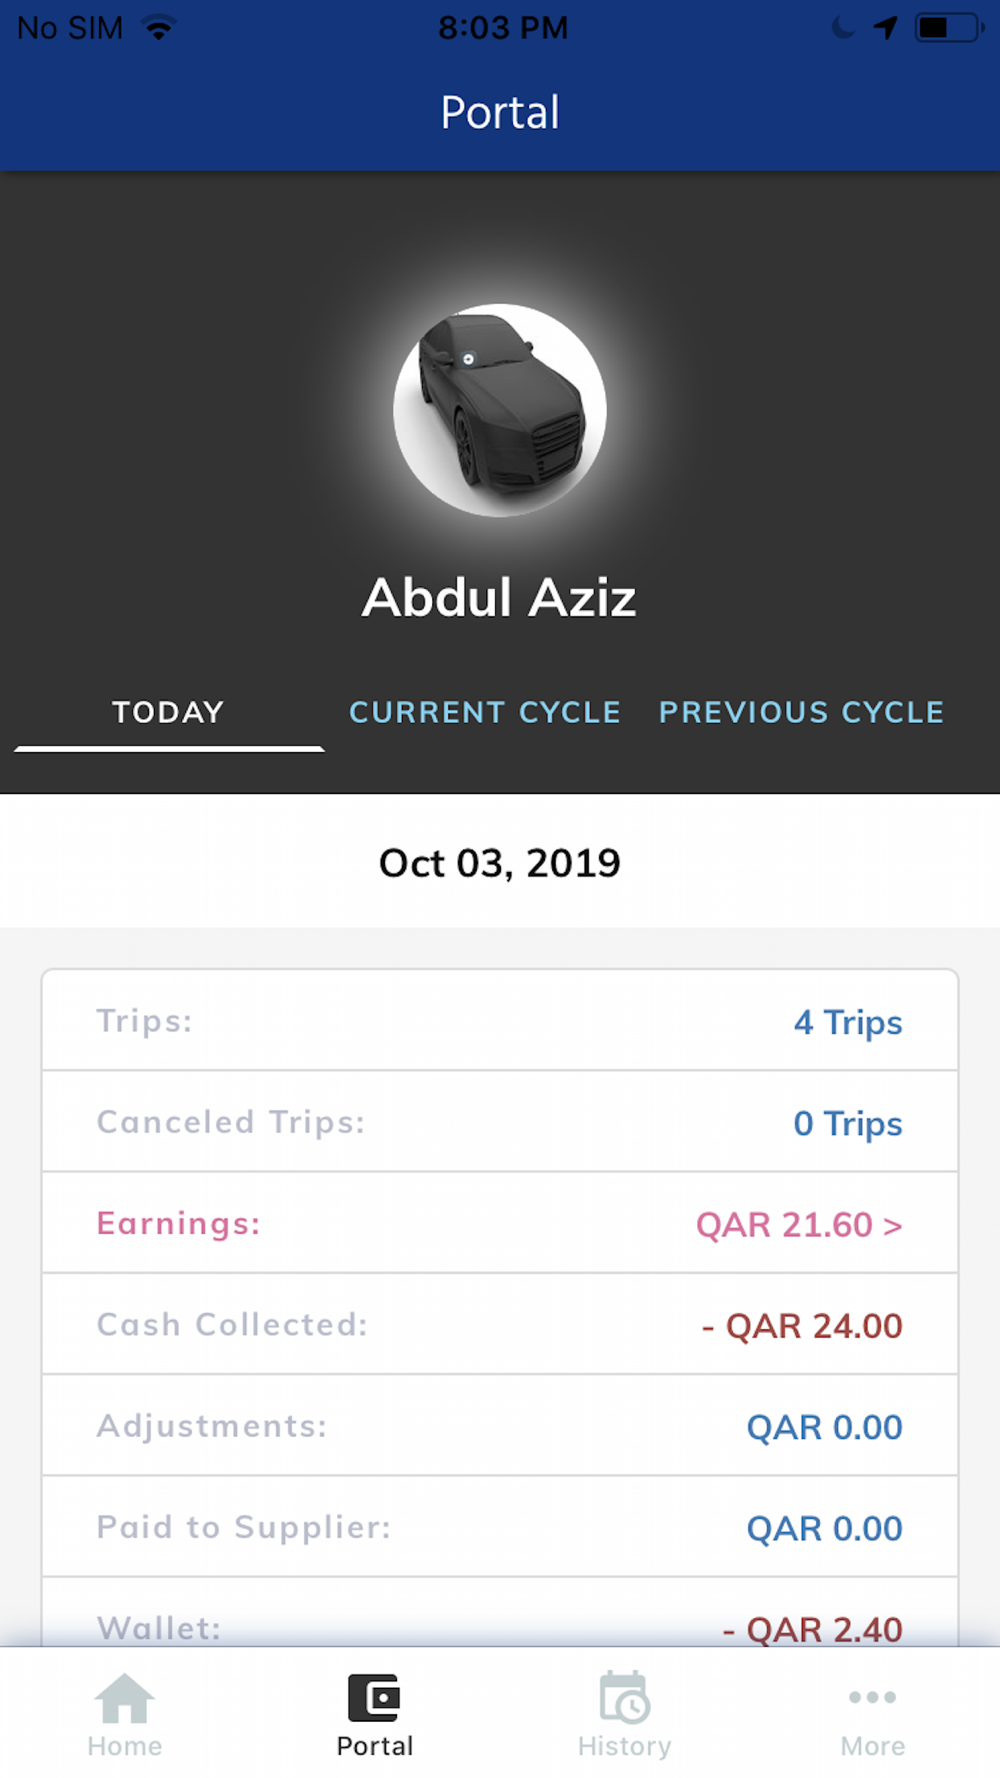Open the 4 Trips link
Image resolution: width=1000 pixels, height=1778 pixels.
[x=848, y=1022]
